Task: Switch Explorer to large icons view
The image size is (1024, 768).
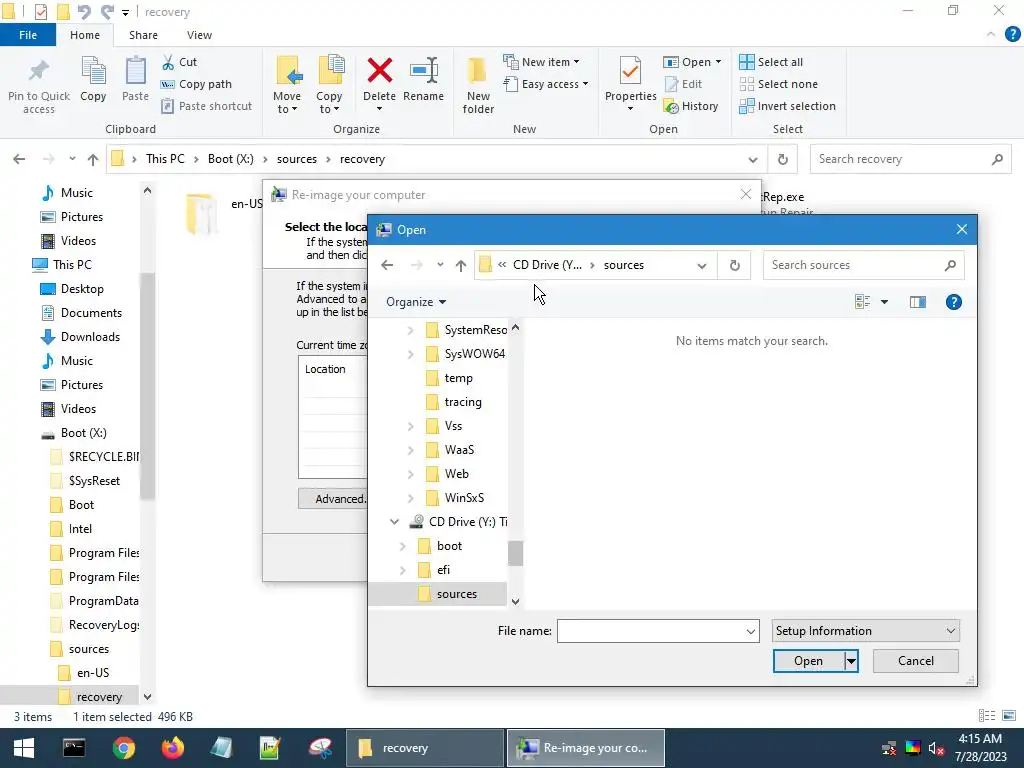Action: pyautogui.click(x=1009, y=716)
